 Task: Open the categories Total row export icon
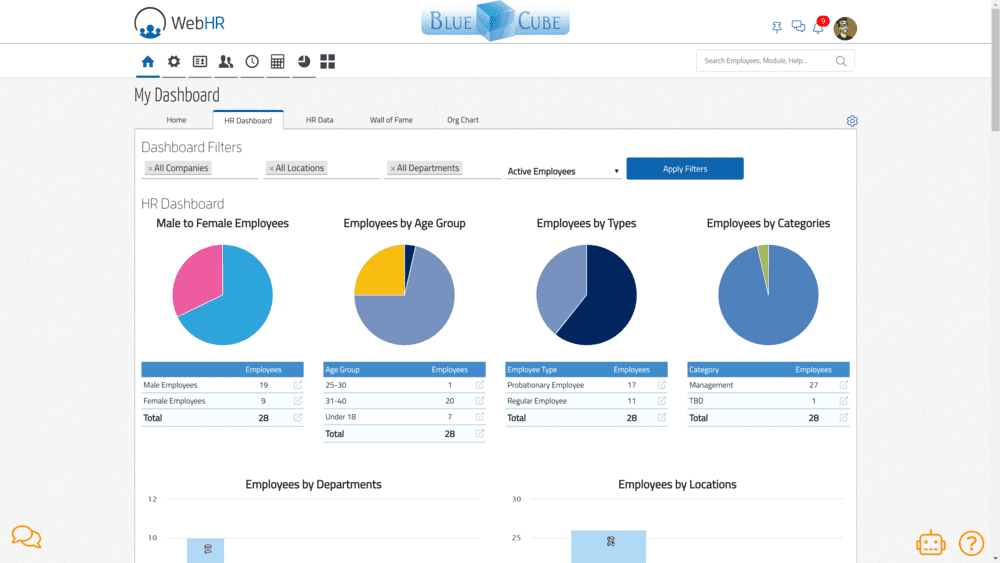(x=843, y=418)
